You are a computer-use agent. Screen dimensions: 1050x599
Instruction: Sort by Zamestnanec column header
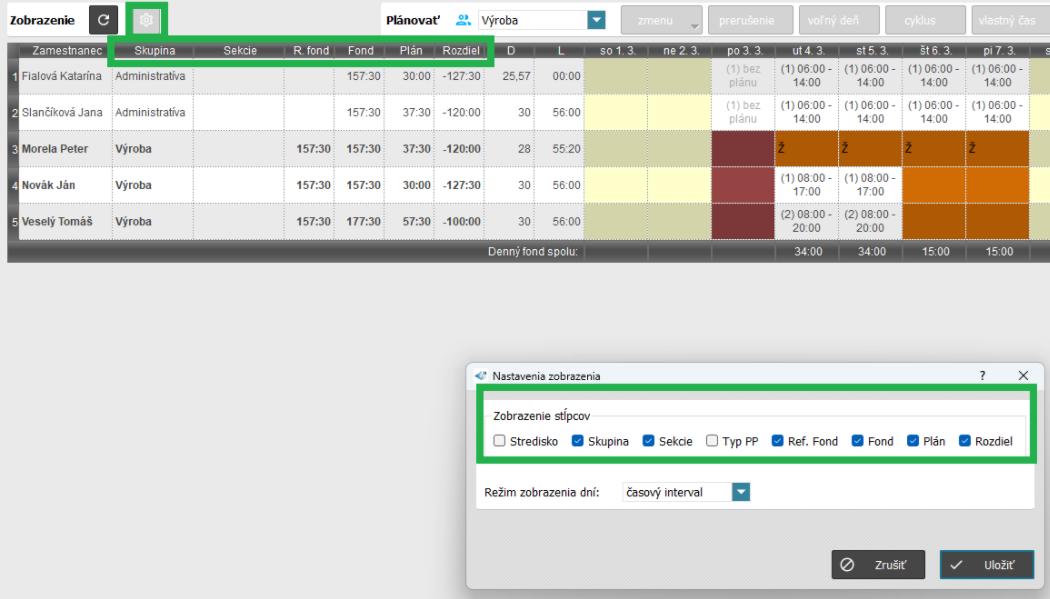62,50
